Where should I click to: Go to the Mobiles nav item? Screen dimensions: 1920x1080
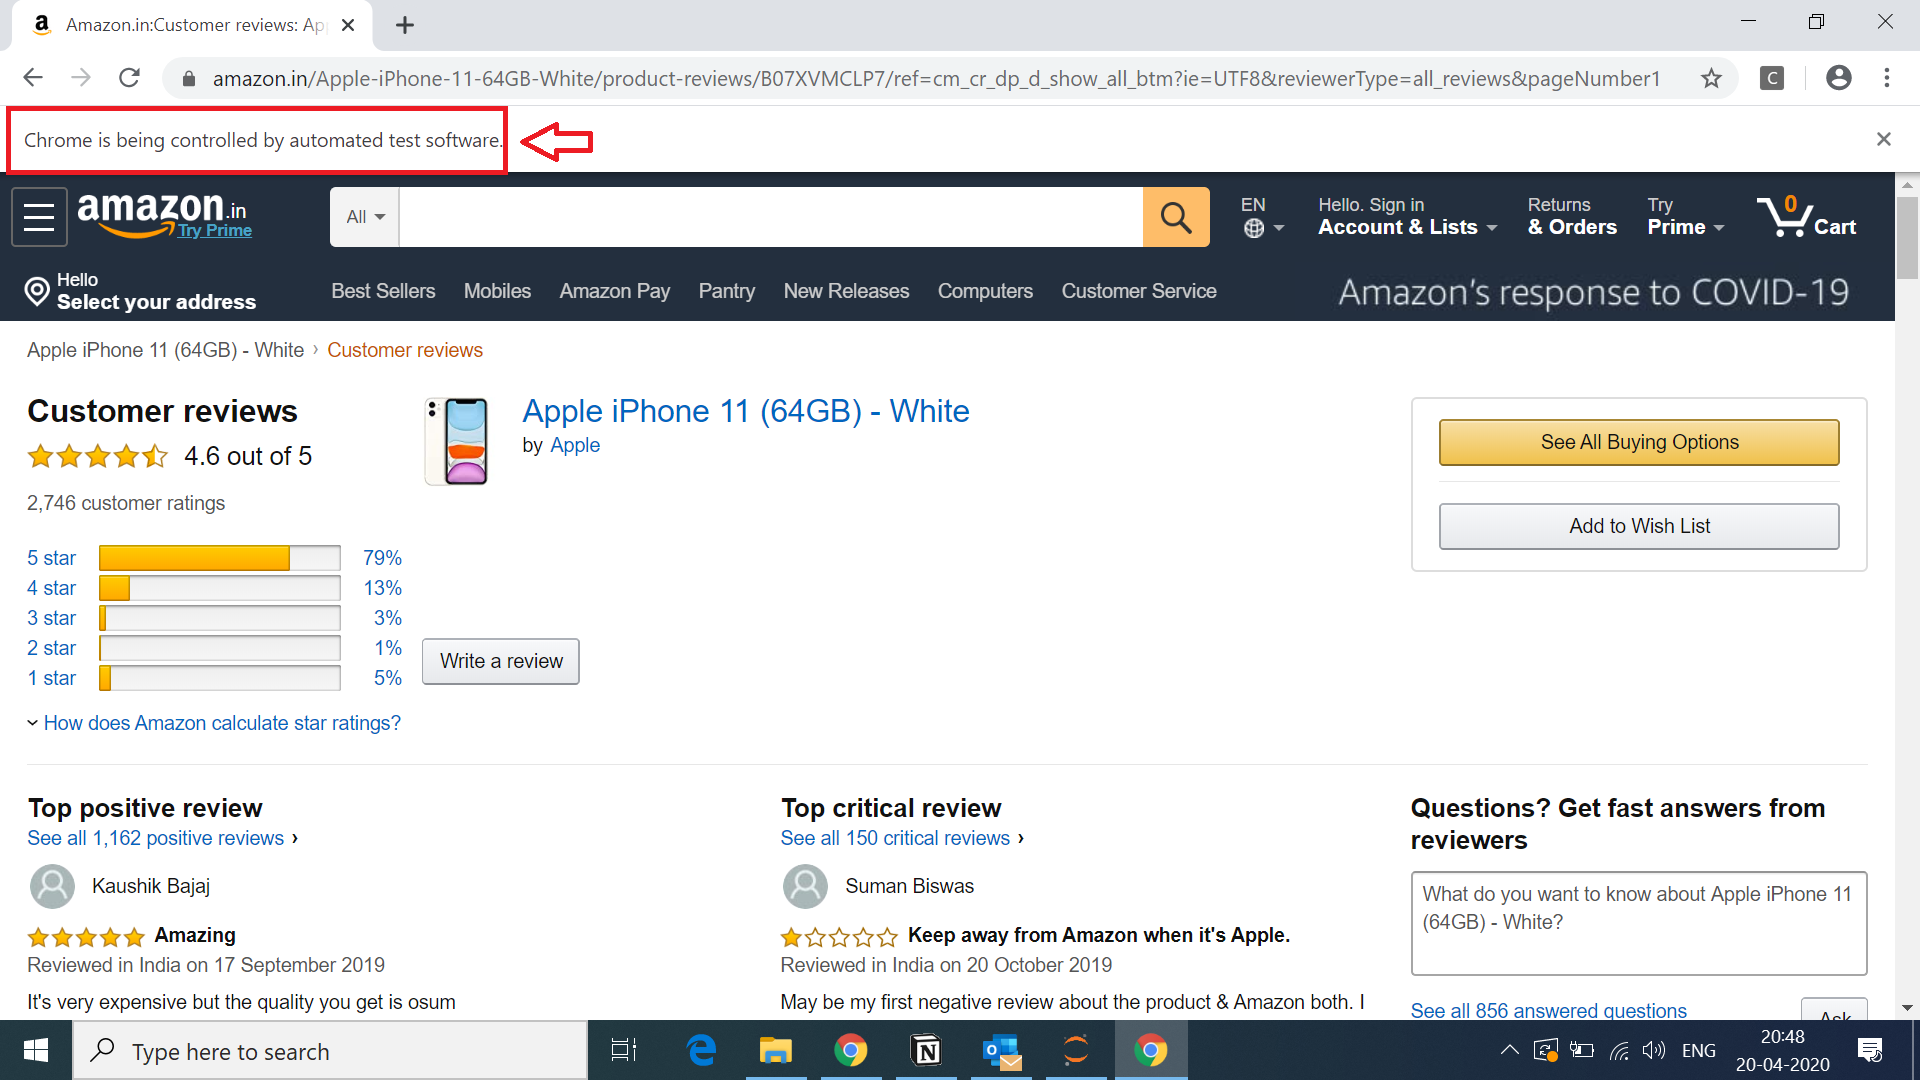click(x=497, y=291)
